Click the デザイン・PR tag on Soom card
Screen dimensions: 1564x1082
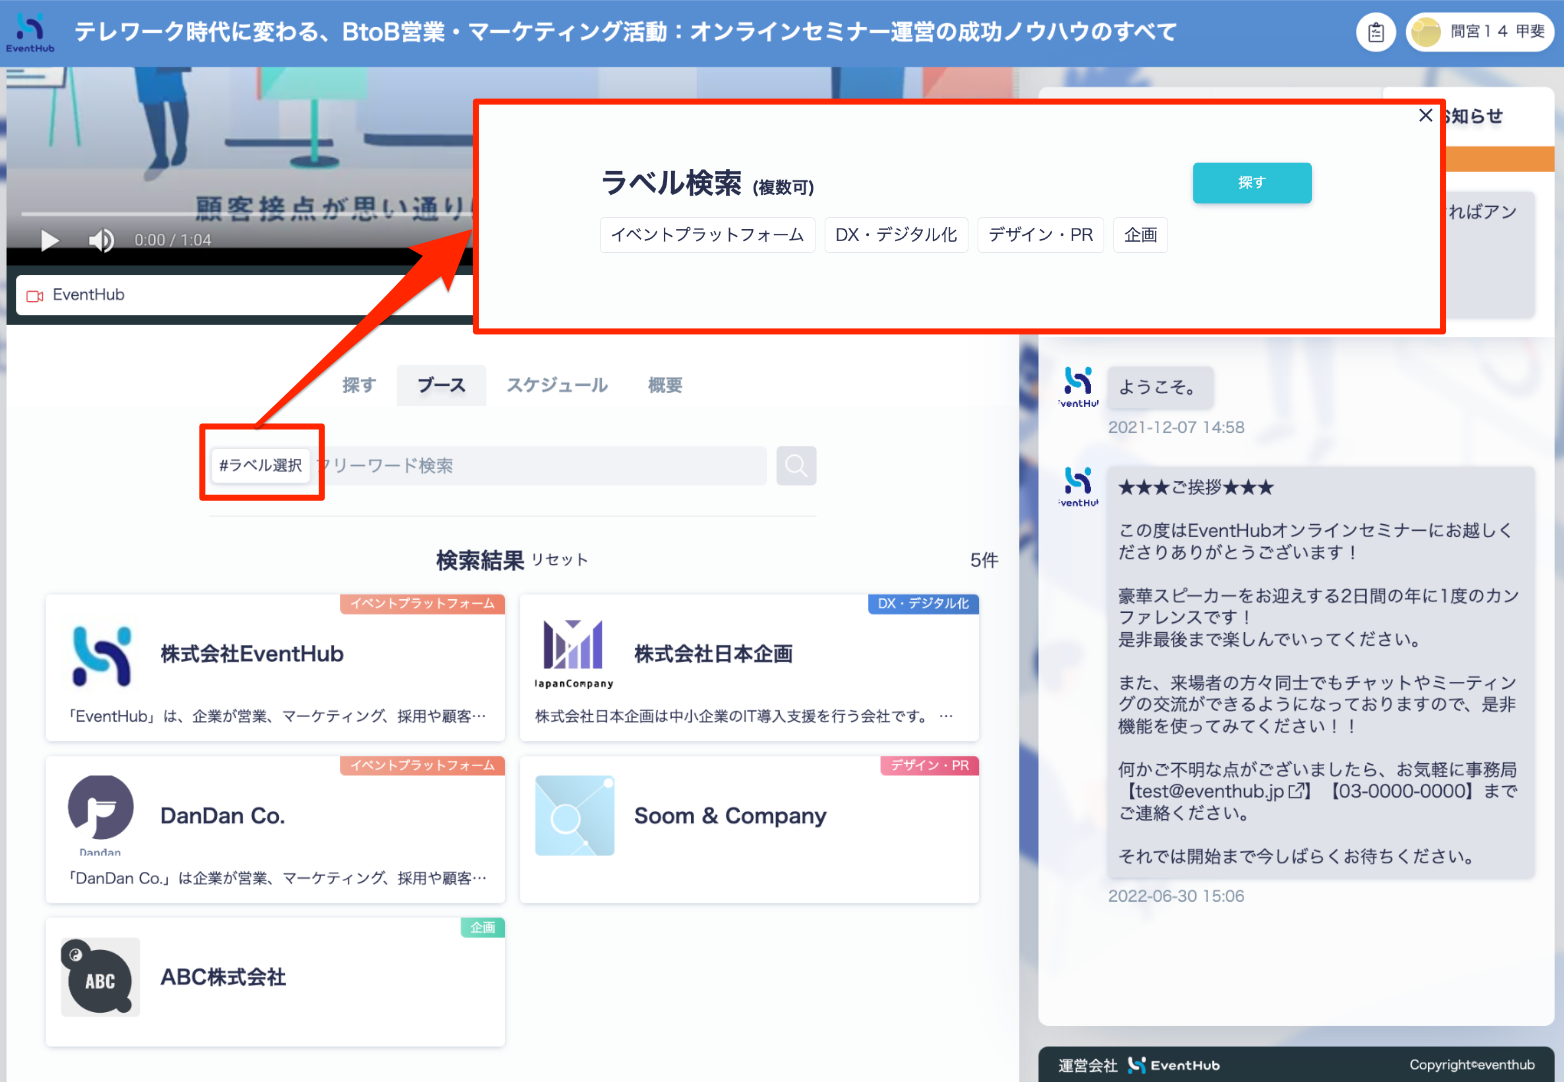point(929,766)
